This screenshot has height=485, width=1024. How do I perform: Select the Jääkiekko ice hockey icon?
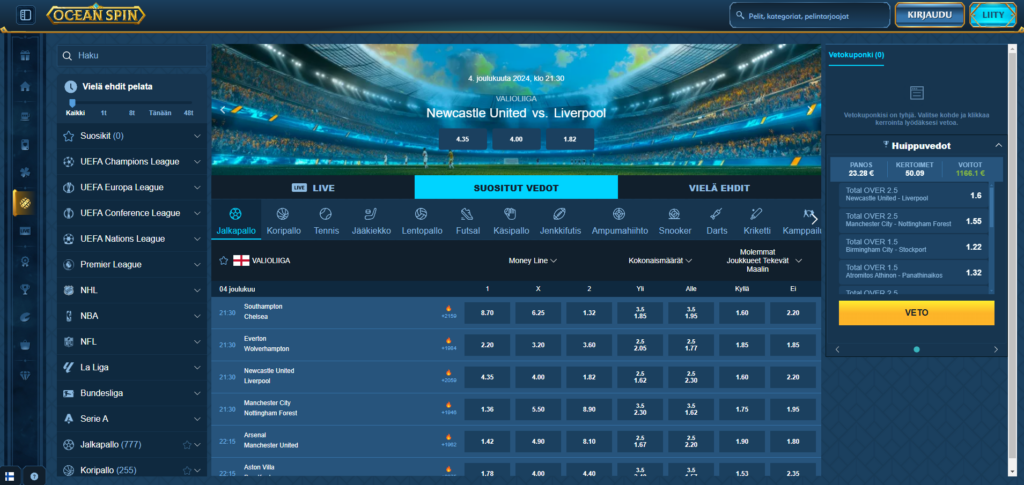coord(371,221)
